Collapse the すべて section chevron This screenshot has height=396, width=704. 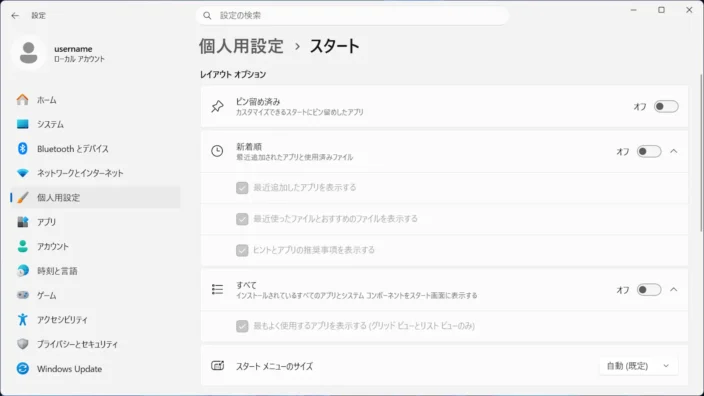point(673,290)
